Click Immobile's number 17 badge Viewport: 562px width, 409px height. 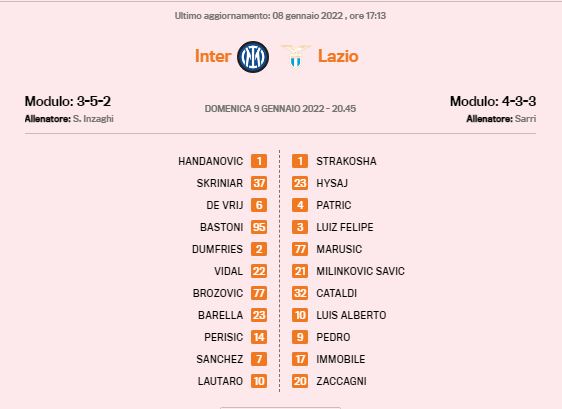[x=300, y=359]
